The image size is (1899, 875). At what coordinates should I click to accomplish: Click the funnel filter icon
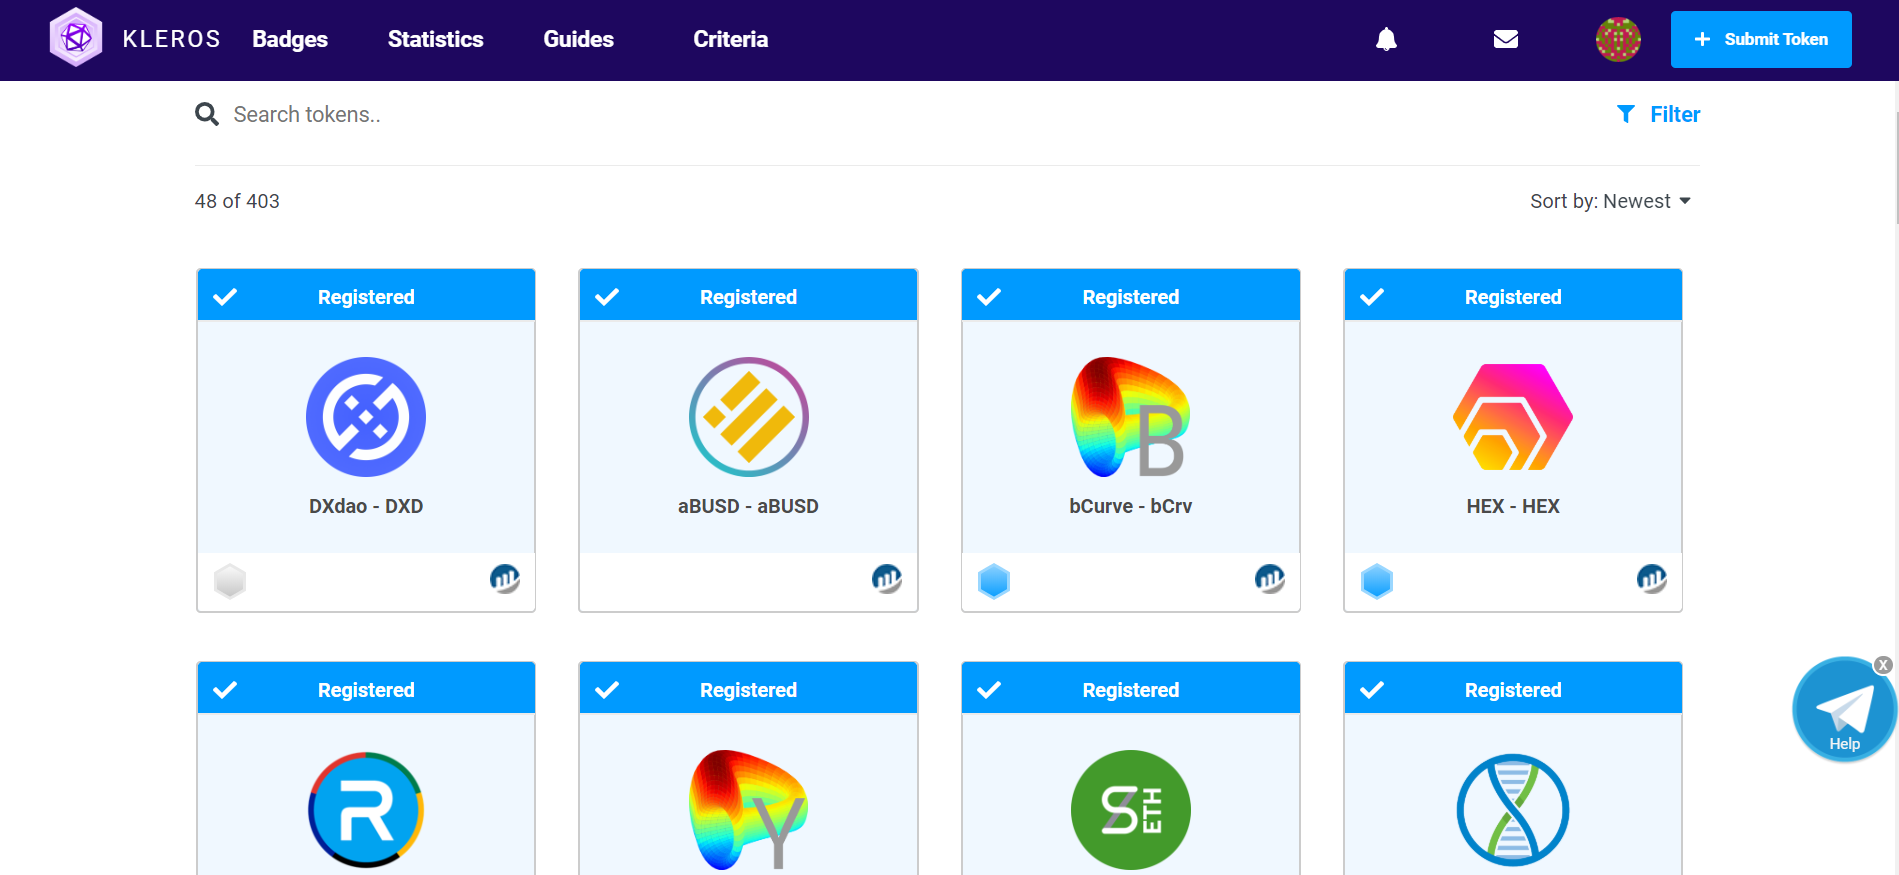pos(1626,114)
